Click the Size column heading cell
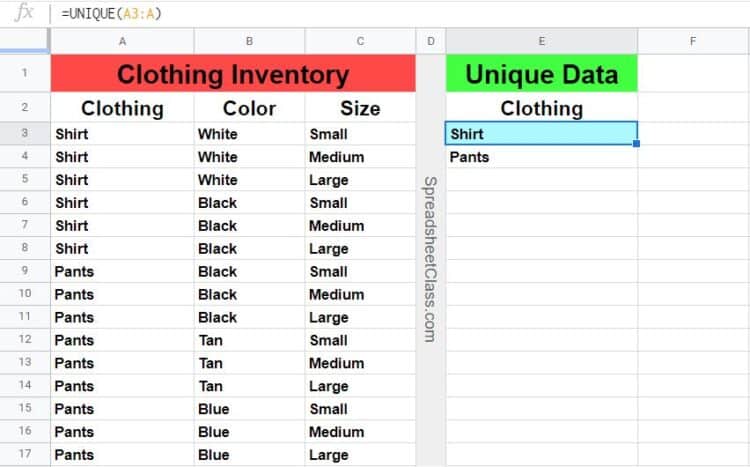 pyautogui.click(x=360, y=108)
